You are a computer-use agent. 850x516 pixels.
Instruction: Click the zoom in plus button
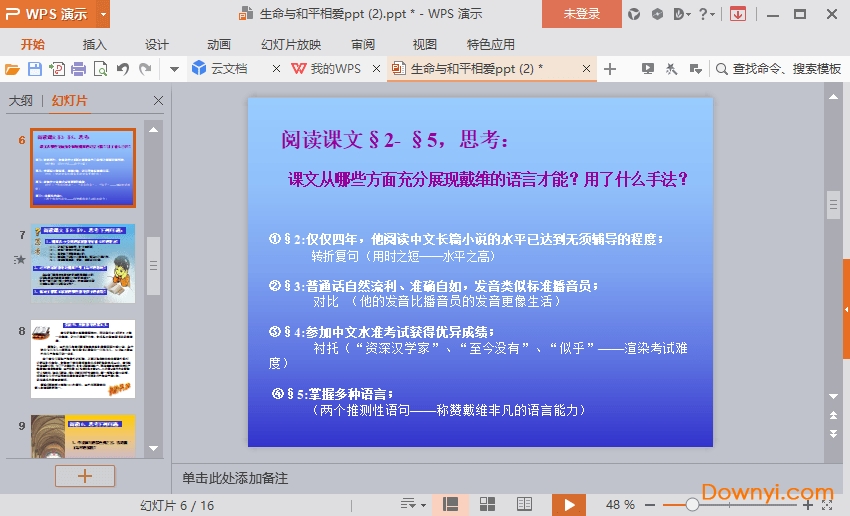pos(807,505)
